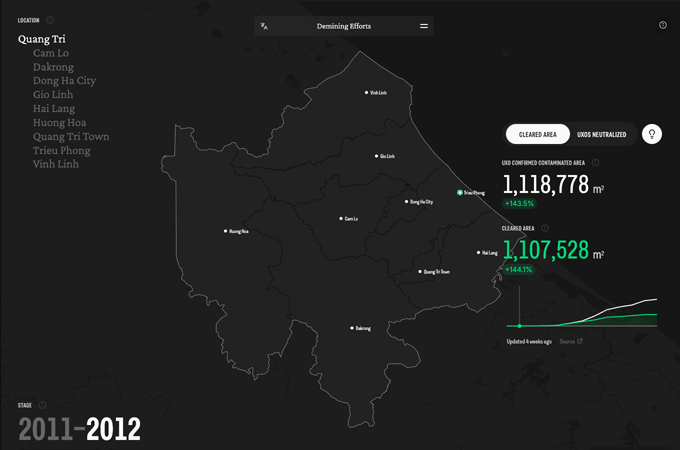Image resolution: width=680 pixels, height=450 pixels.
Task: Open the hamburger menu beside Demining Efforts
Action: point(424,26)
